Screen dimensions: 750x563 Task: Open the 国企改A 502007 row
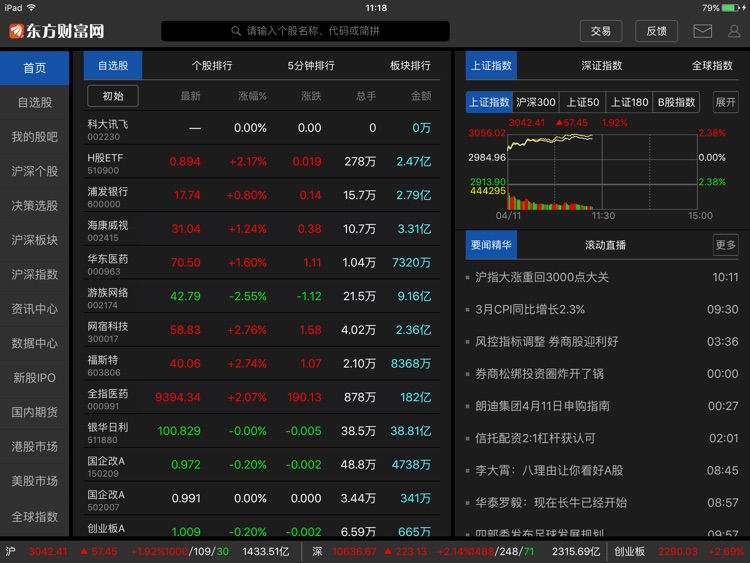[262, 498]
